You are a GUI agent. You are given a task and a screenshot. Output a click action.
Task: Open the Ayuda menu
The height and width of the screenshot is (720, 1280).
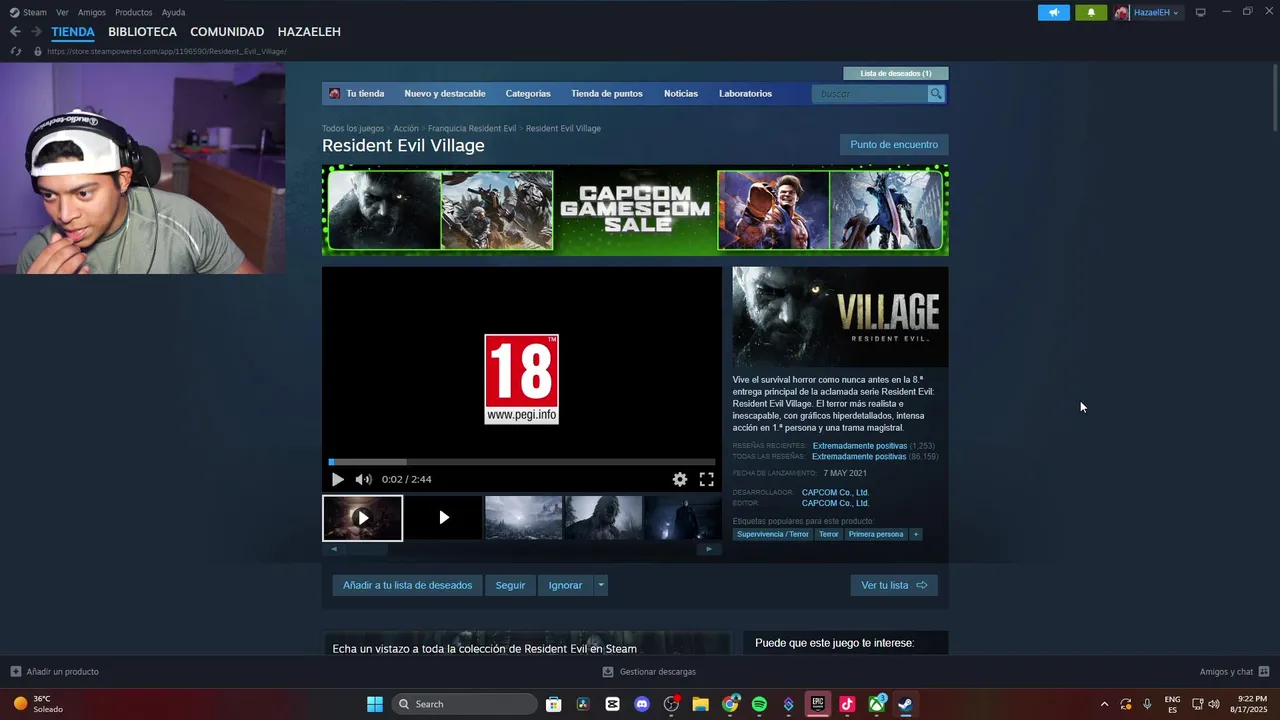174,12
